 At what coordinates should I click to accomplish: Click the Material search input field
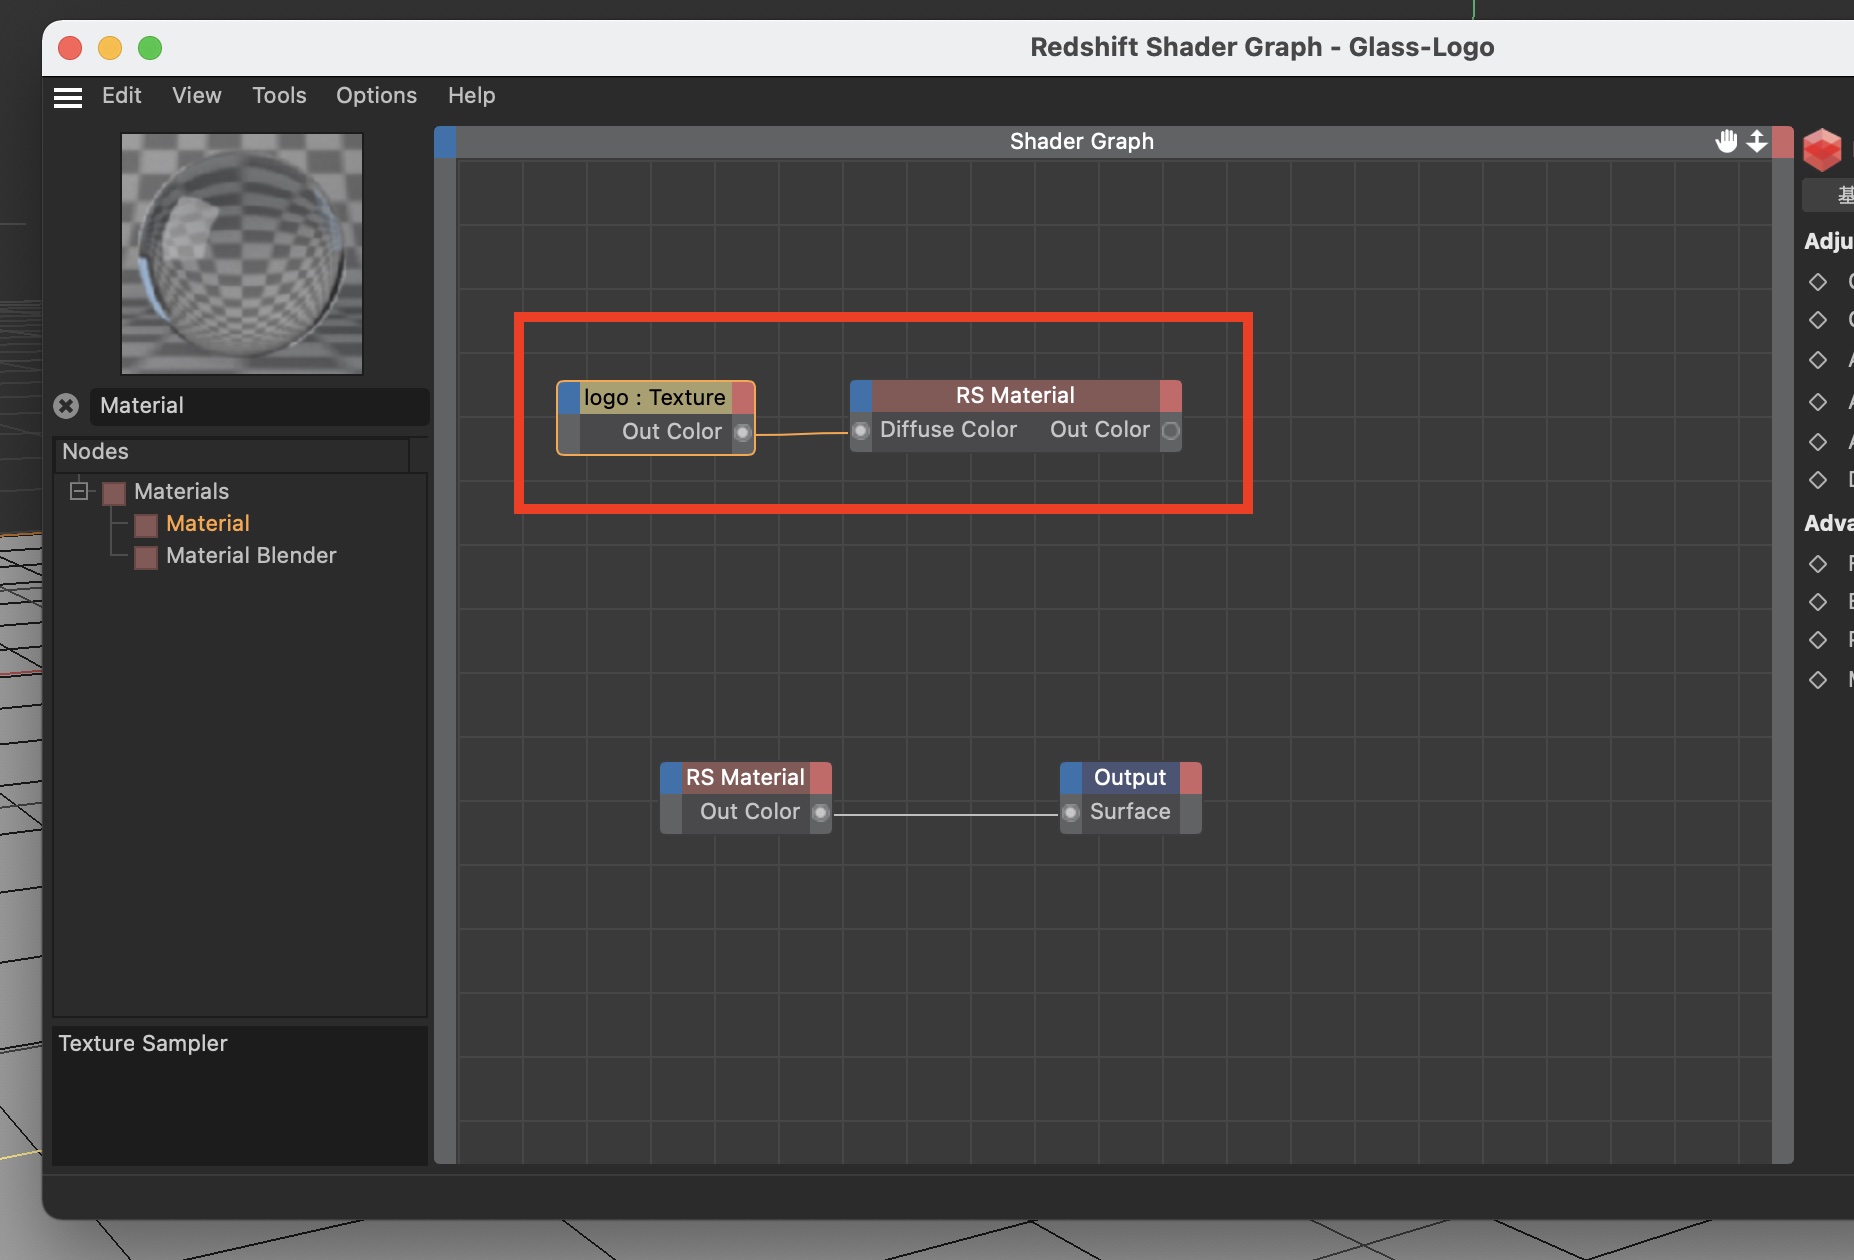point(258,405)
